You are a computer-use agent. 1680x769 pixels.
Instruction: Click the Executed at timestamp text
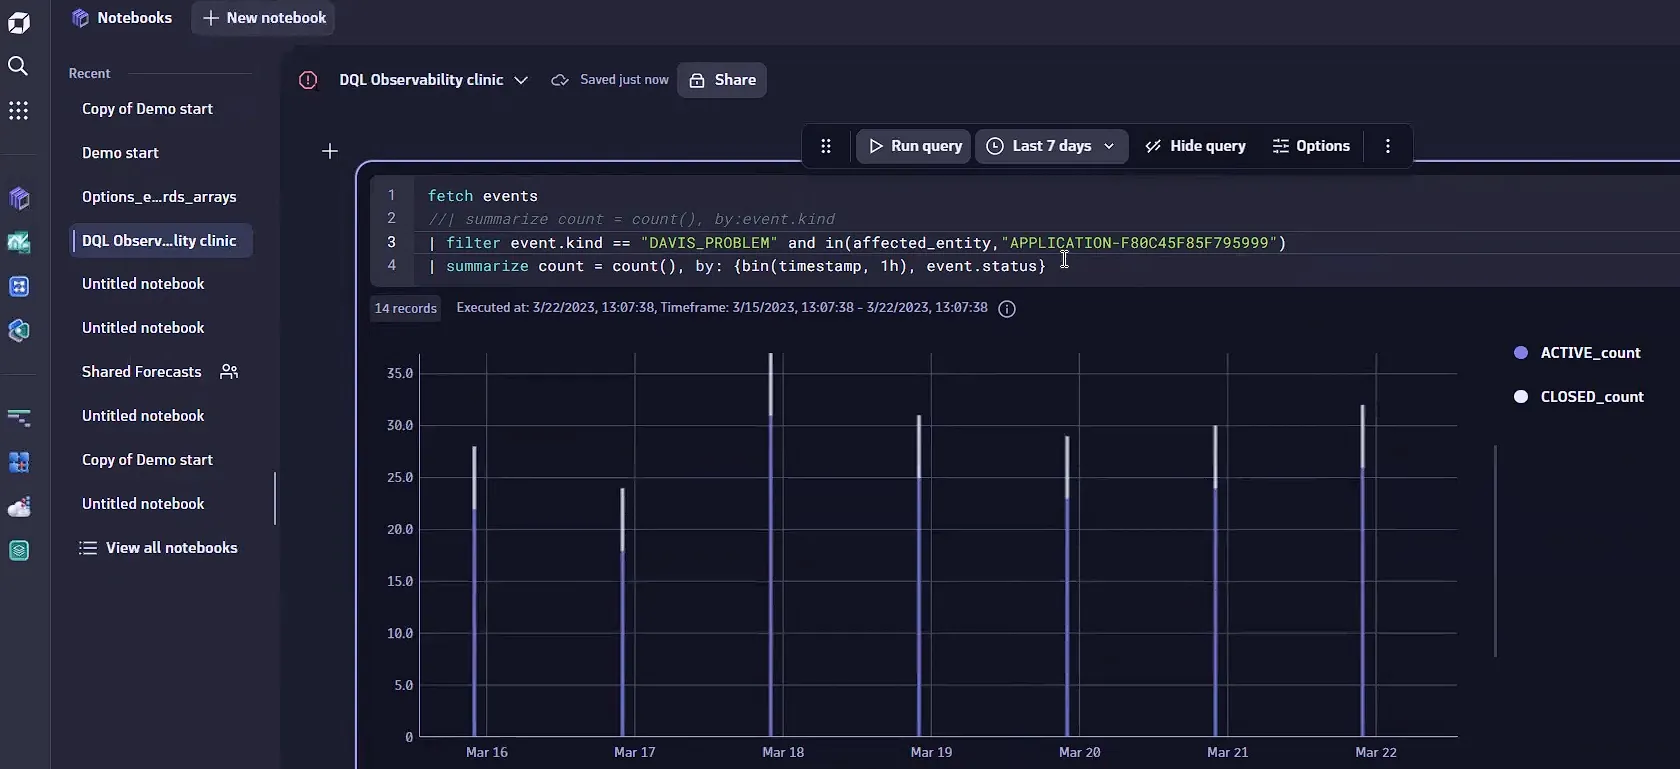click(x=722, y=308)
